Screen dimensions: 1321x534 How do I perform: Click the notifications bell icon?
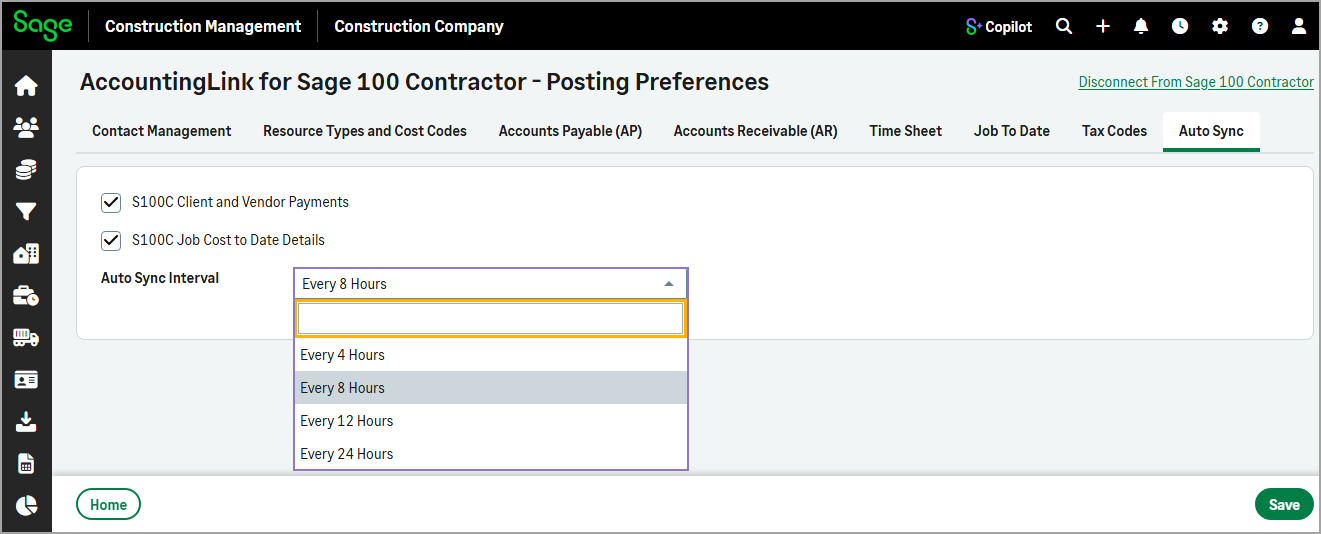(1141, 27)
